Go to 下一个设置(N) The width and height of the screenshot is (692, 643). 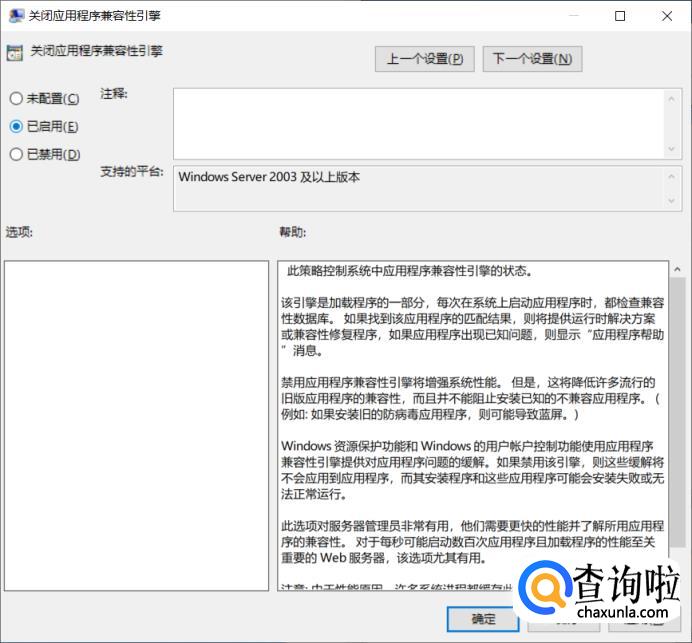[532, 59]
